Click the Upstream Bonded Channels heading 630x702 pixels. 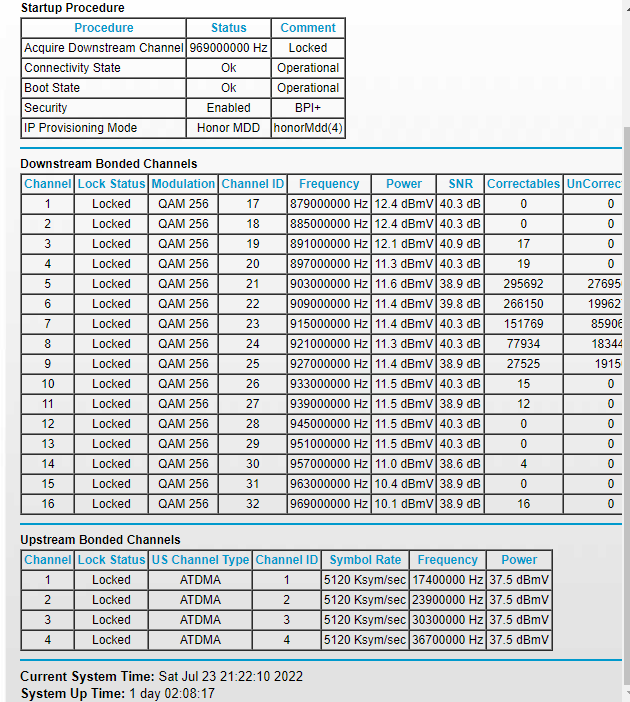tap(100, 540)
